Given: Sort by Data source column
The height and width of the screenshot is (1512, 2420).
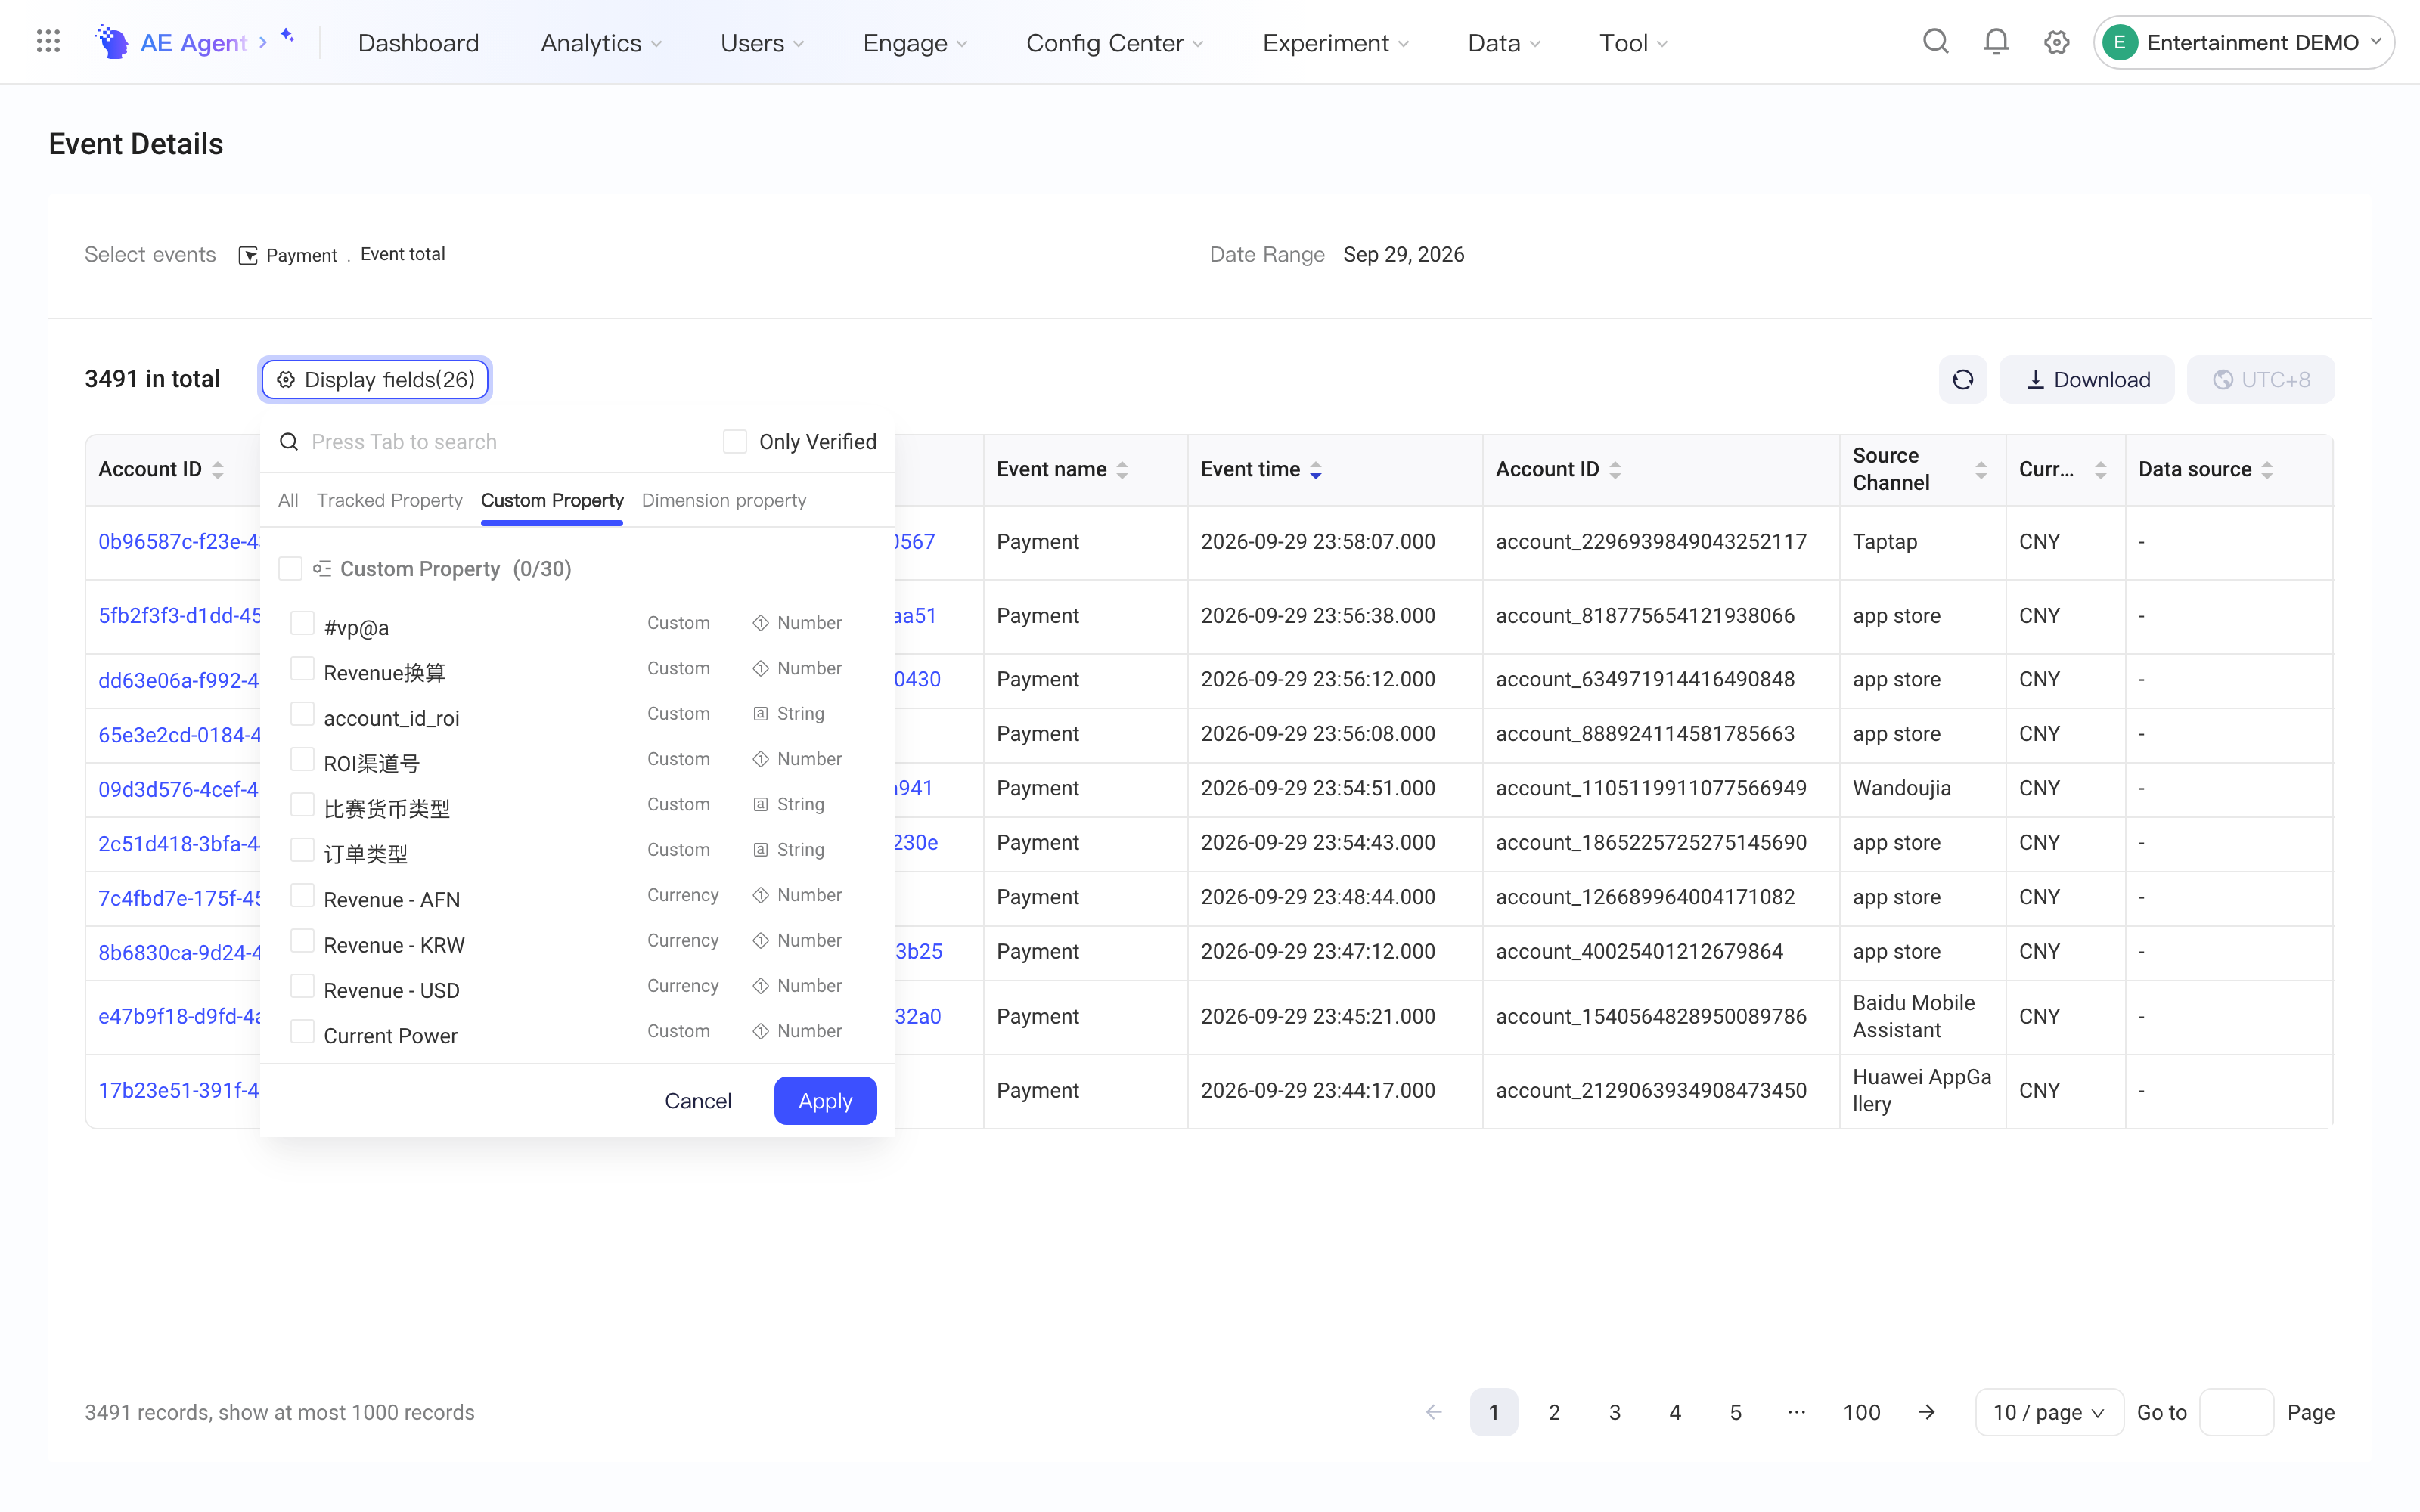Looking at the screenshot, I should tap(2267, 470).
